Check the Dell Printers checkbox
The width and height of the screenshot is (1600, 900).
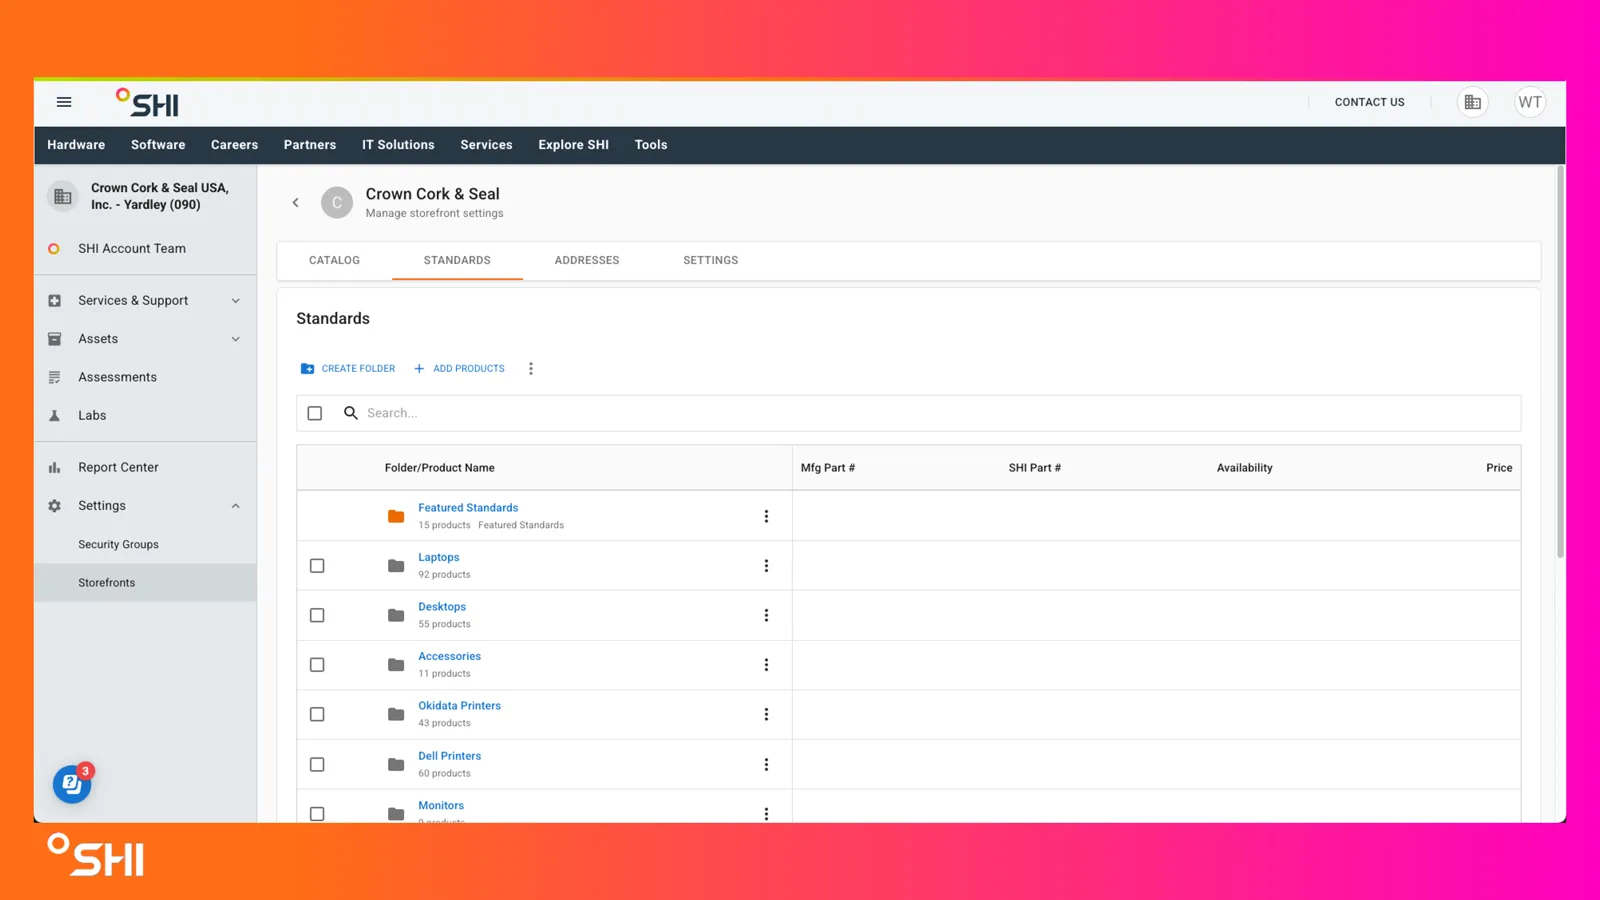coord(317,764)
